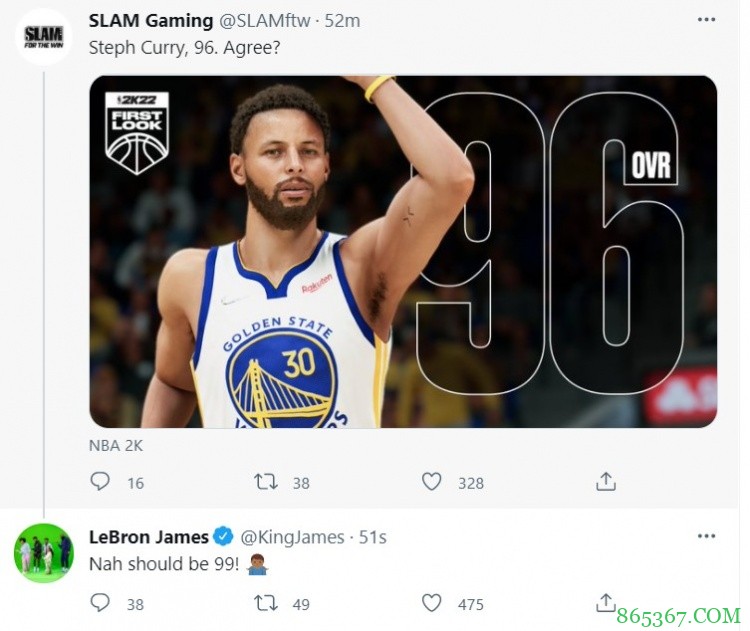Open the SLAM Gaming display name
Image resolution: width=750 pixels, height=631 pixels.
pos(151,20)
